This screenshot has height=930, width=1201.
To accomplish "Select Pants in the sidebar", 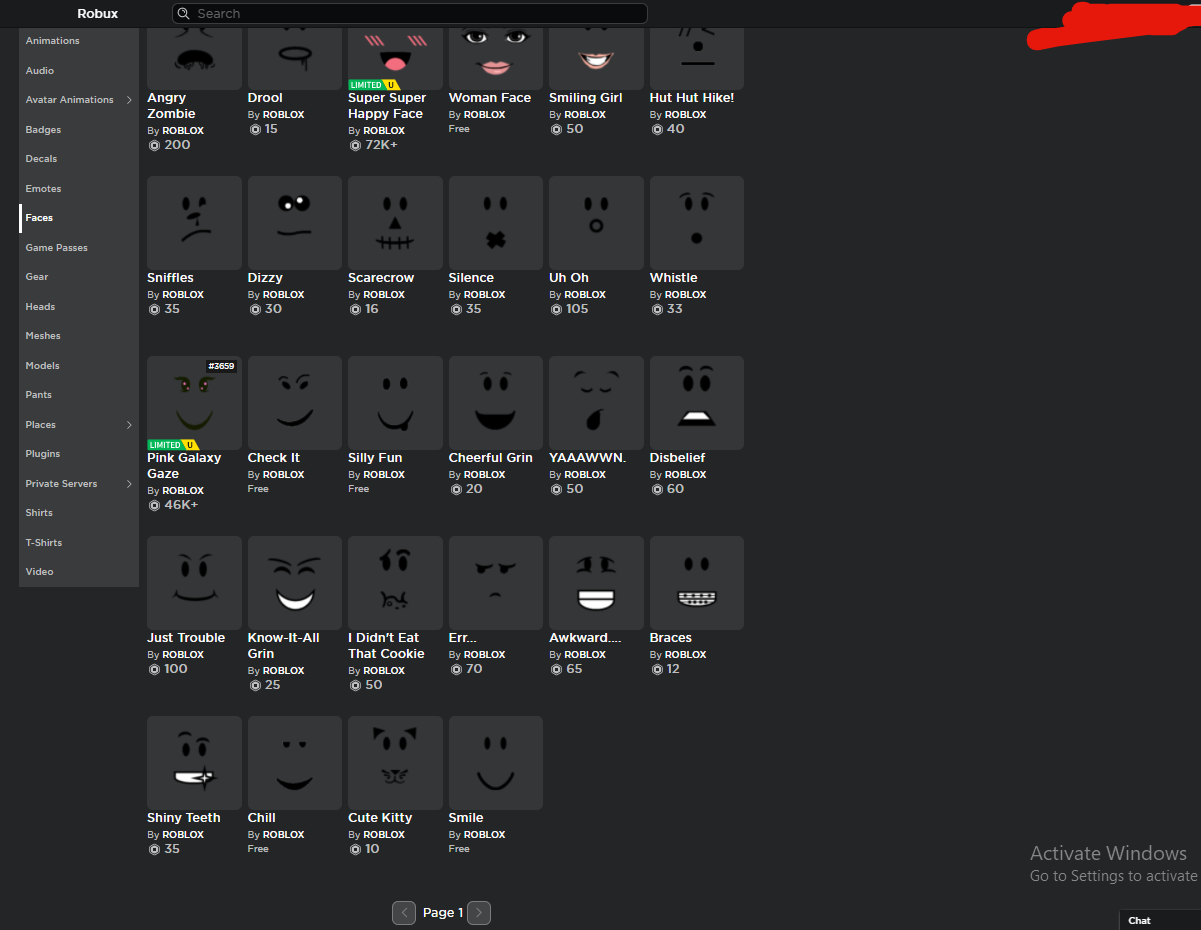I will click(x=39, y=395).
